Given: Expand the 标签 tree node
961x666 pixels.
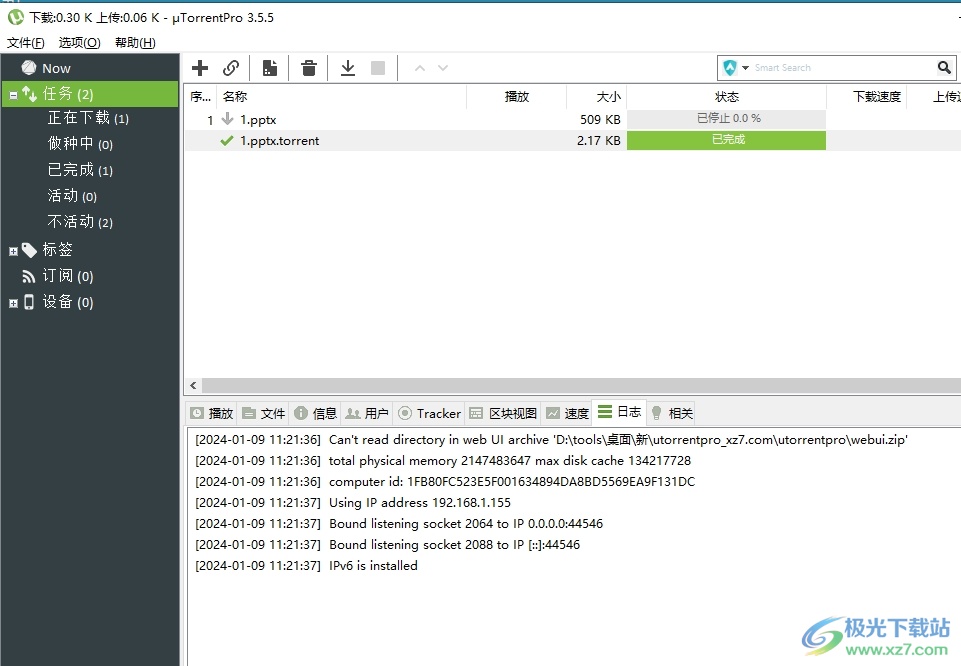Looking at the screenshot, I should click(x=13, y=251).
